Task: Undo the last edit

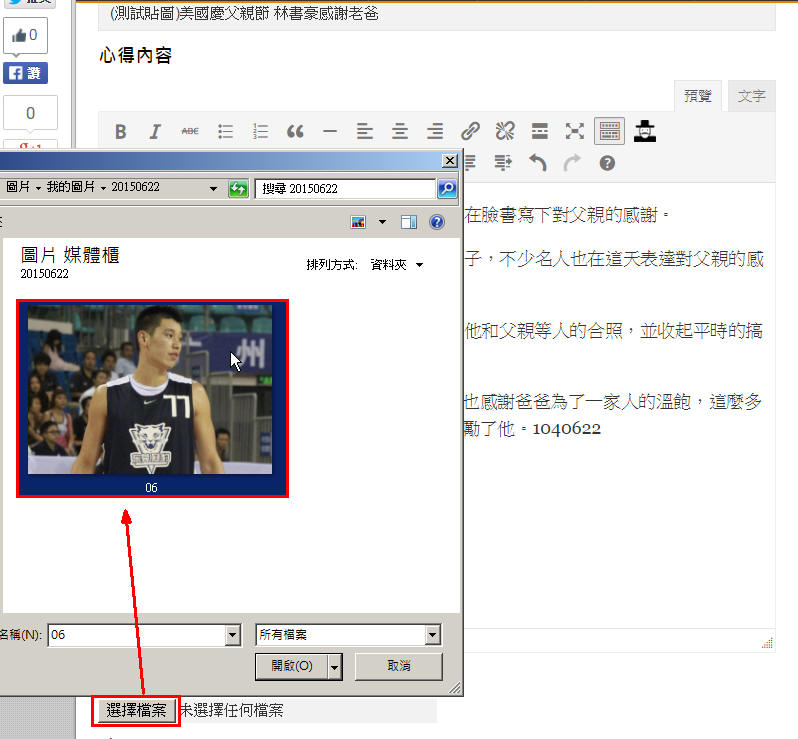Action: pyautogui.click(x=538, y=162)
